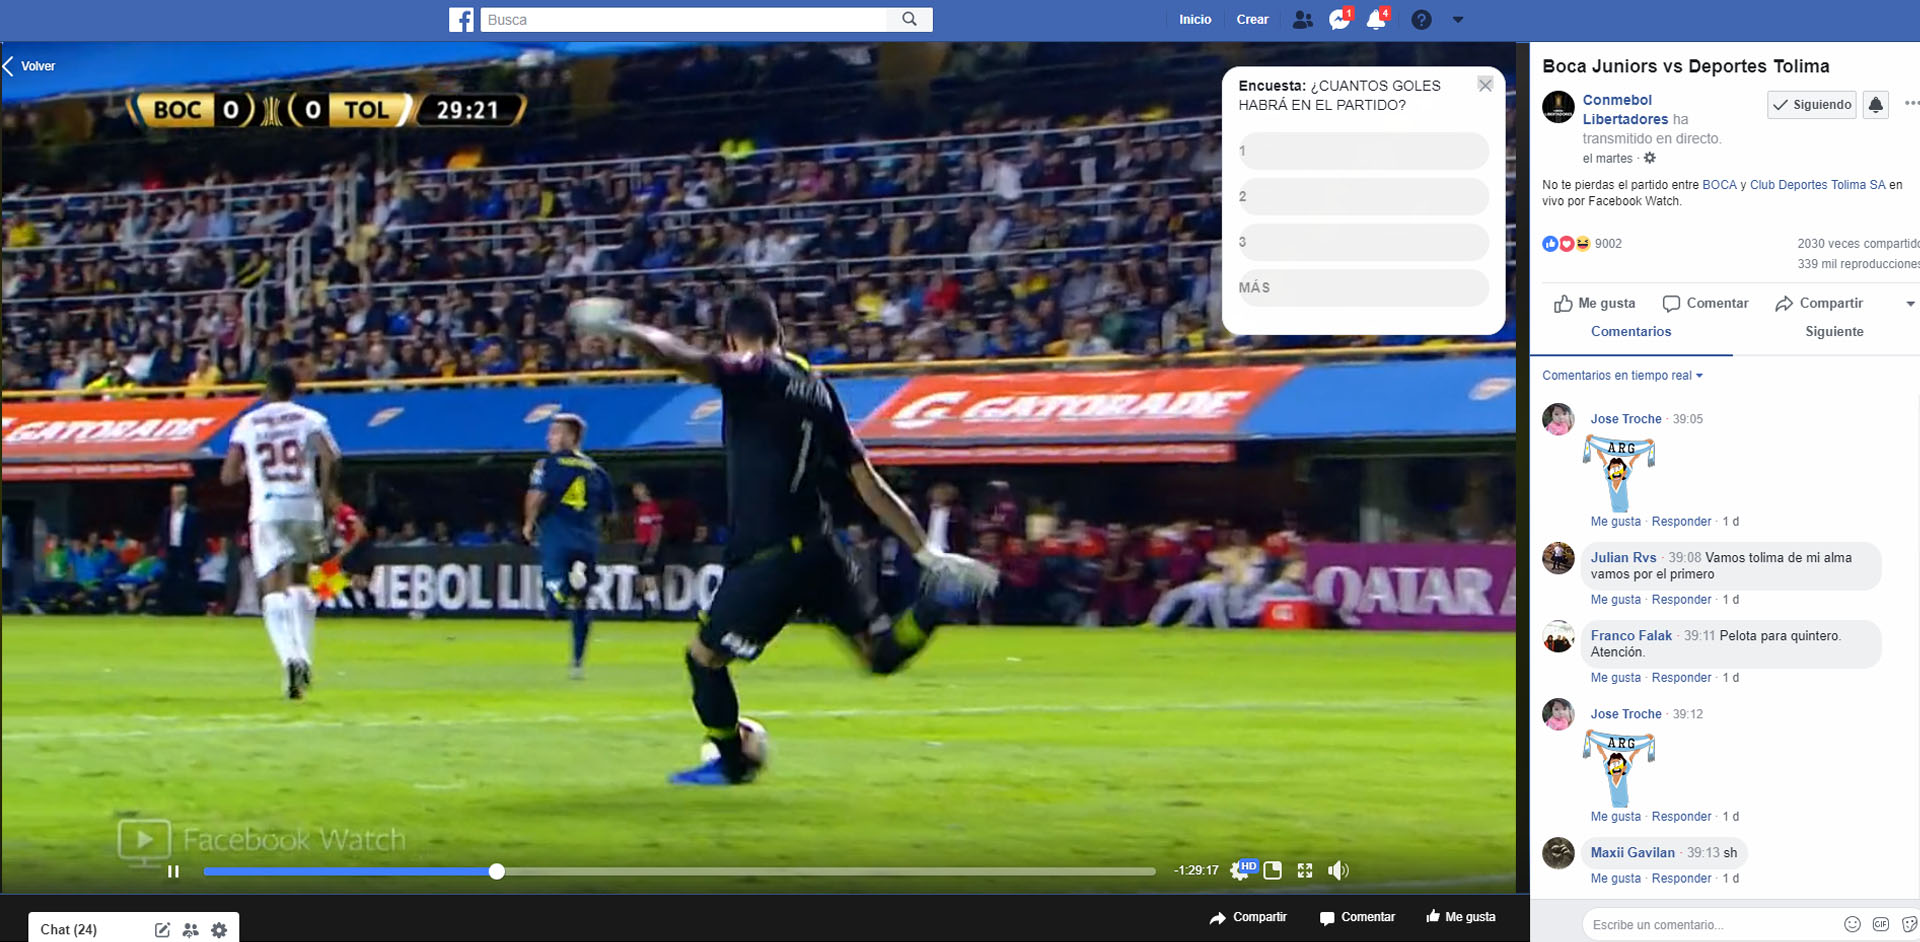Reply to Maxii Gavilan comment

[x=1681, y=879]
